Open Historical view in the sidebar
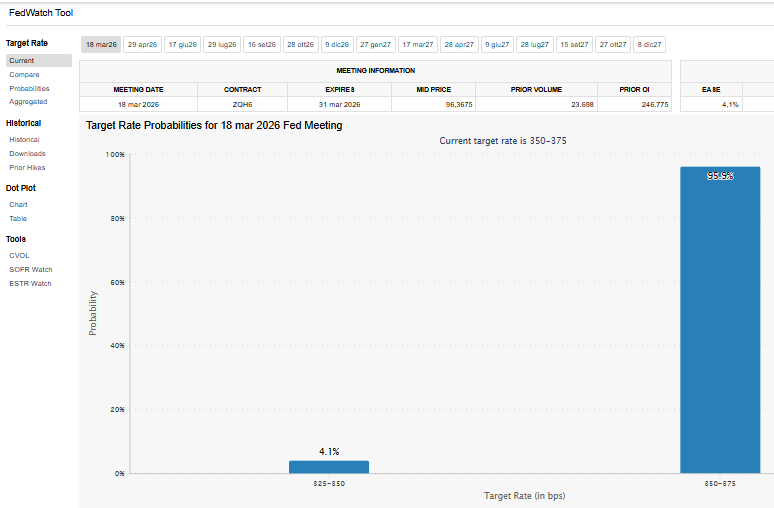The image size is (774, 508). (x=24, y=140)
